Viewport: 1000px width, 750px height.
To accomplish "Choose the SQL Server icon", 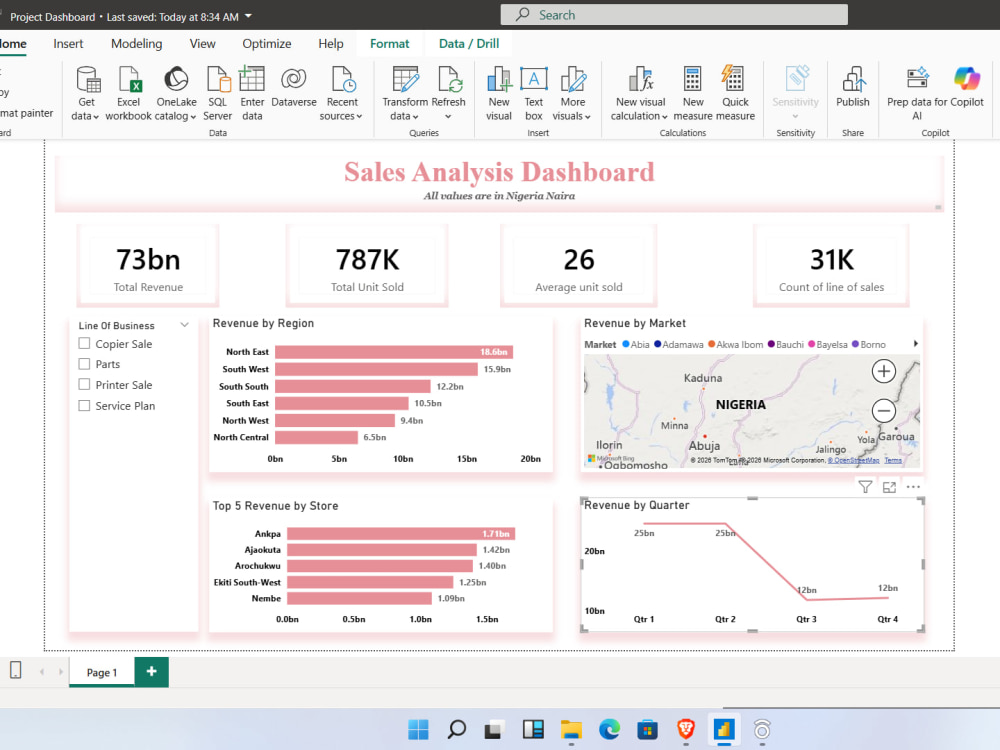I will pyautogui.click(x=218, y=80).
